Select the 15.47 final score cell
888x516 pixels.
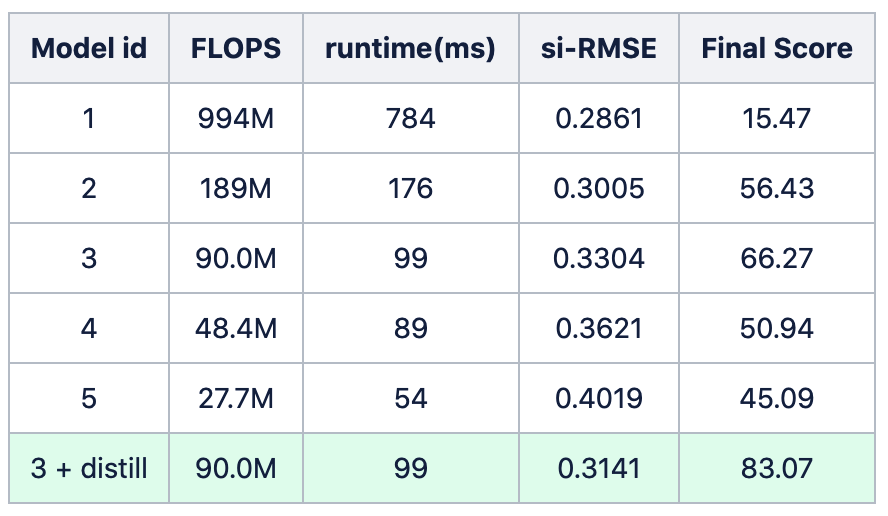tap(776, 118)
